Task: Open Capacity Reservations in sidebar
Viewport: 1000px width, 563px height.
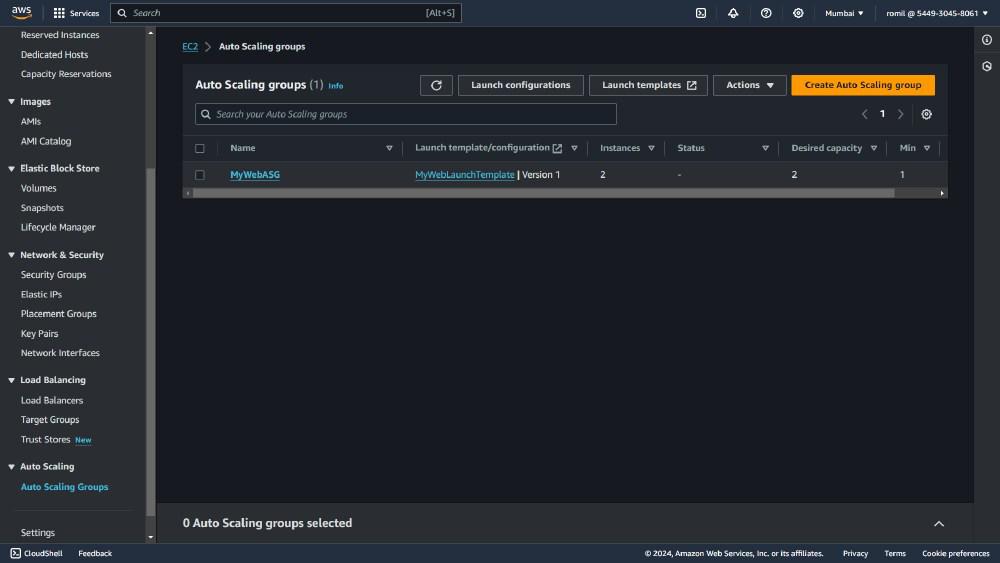Action: 66,74
